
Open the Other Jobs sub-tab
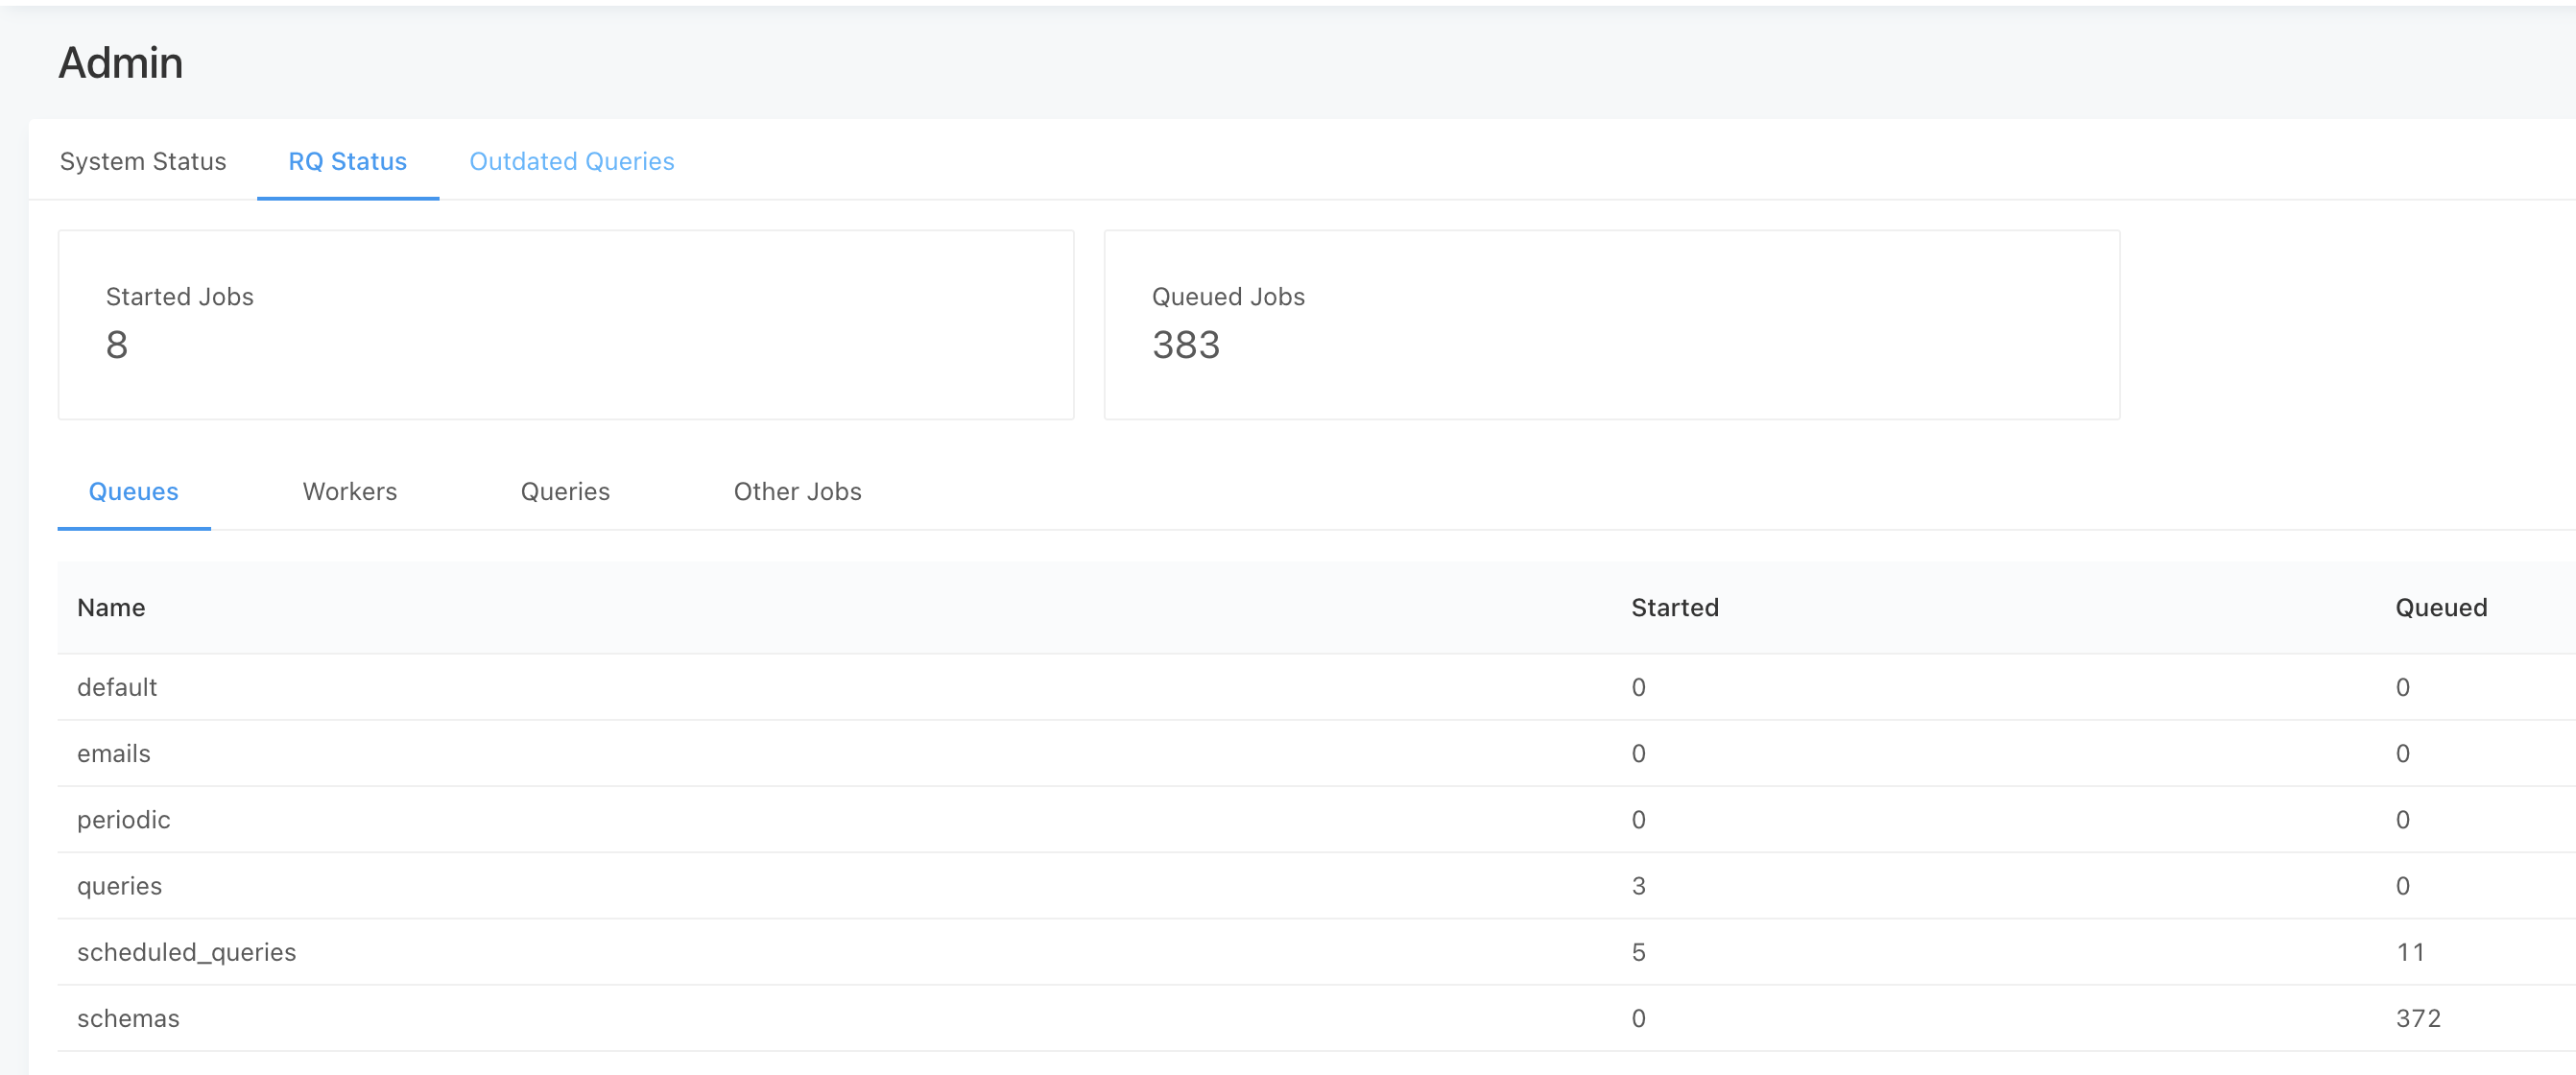tap(798, 491)
